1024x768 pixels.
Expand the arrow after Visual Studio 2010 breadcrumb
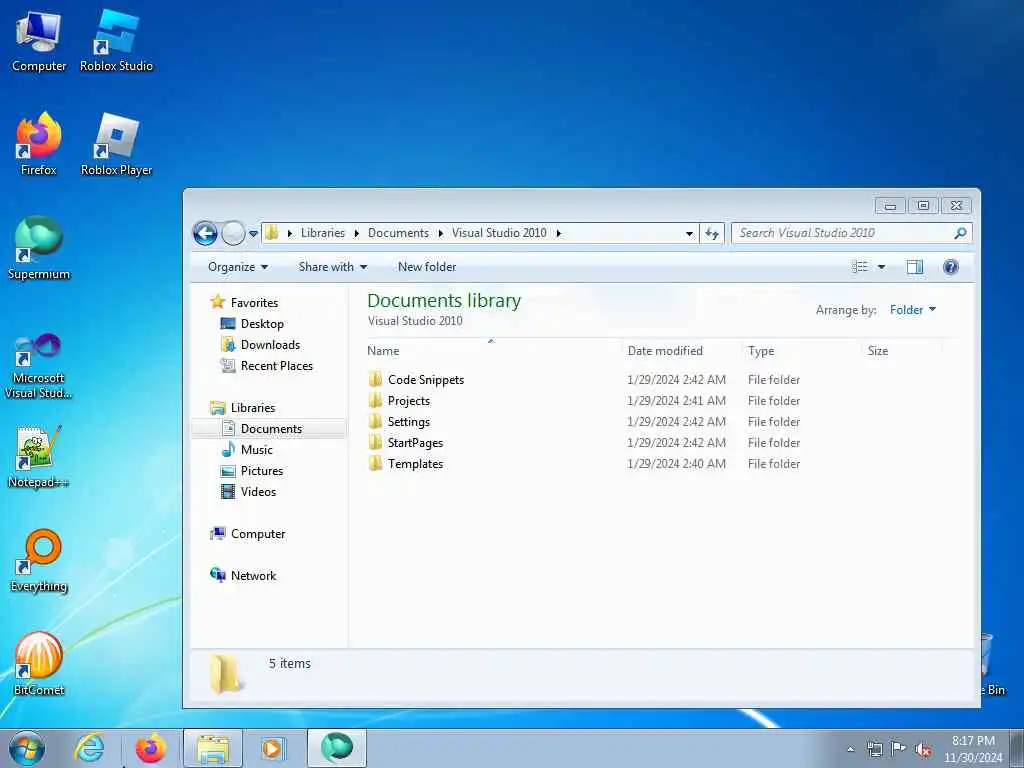[x=558, y=233]
